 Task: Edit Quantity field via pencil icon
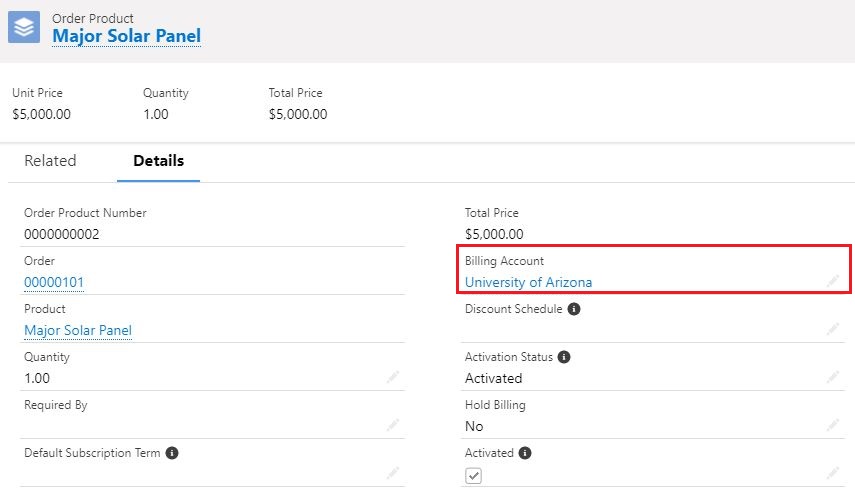(393, 377)
